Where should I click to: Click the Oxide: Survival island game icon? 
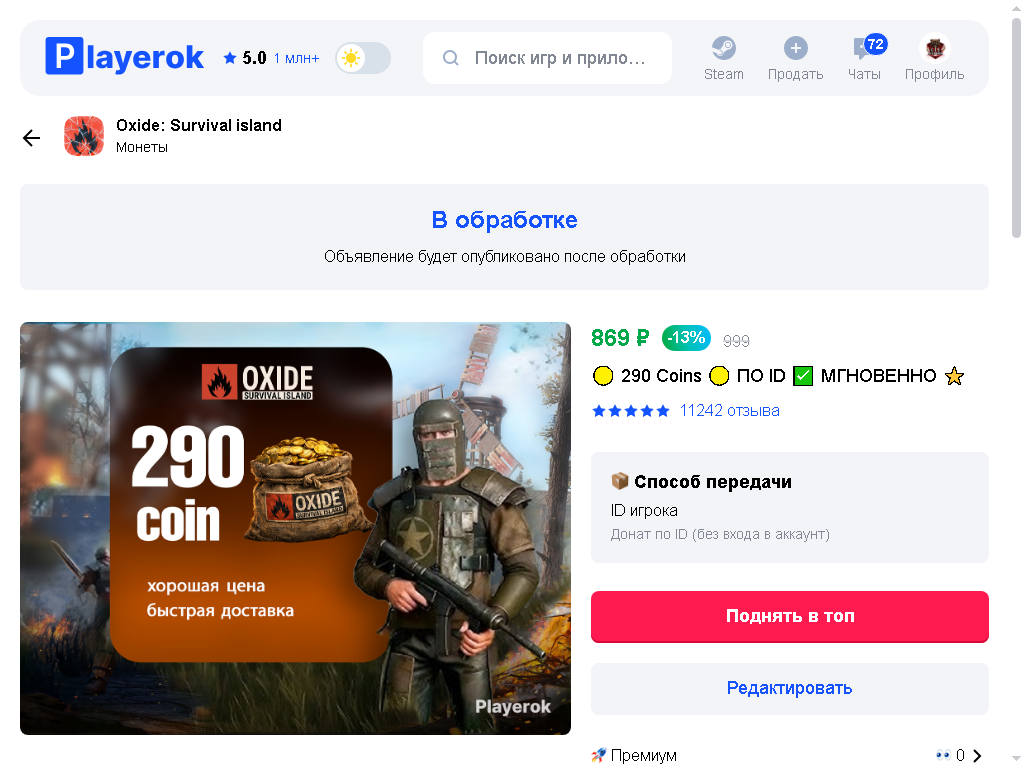(x=84, y=136)
